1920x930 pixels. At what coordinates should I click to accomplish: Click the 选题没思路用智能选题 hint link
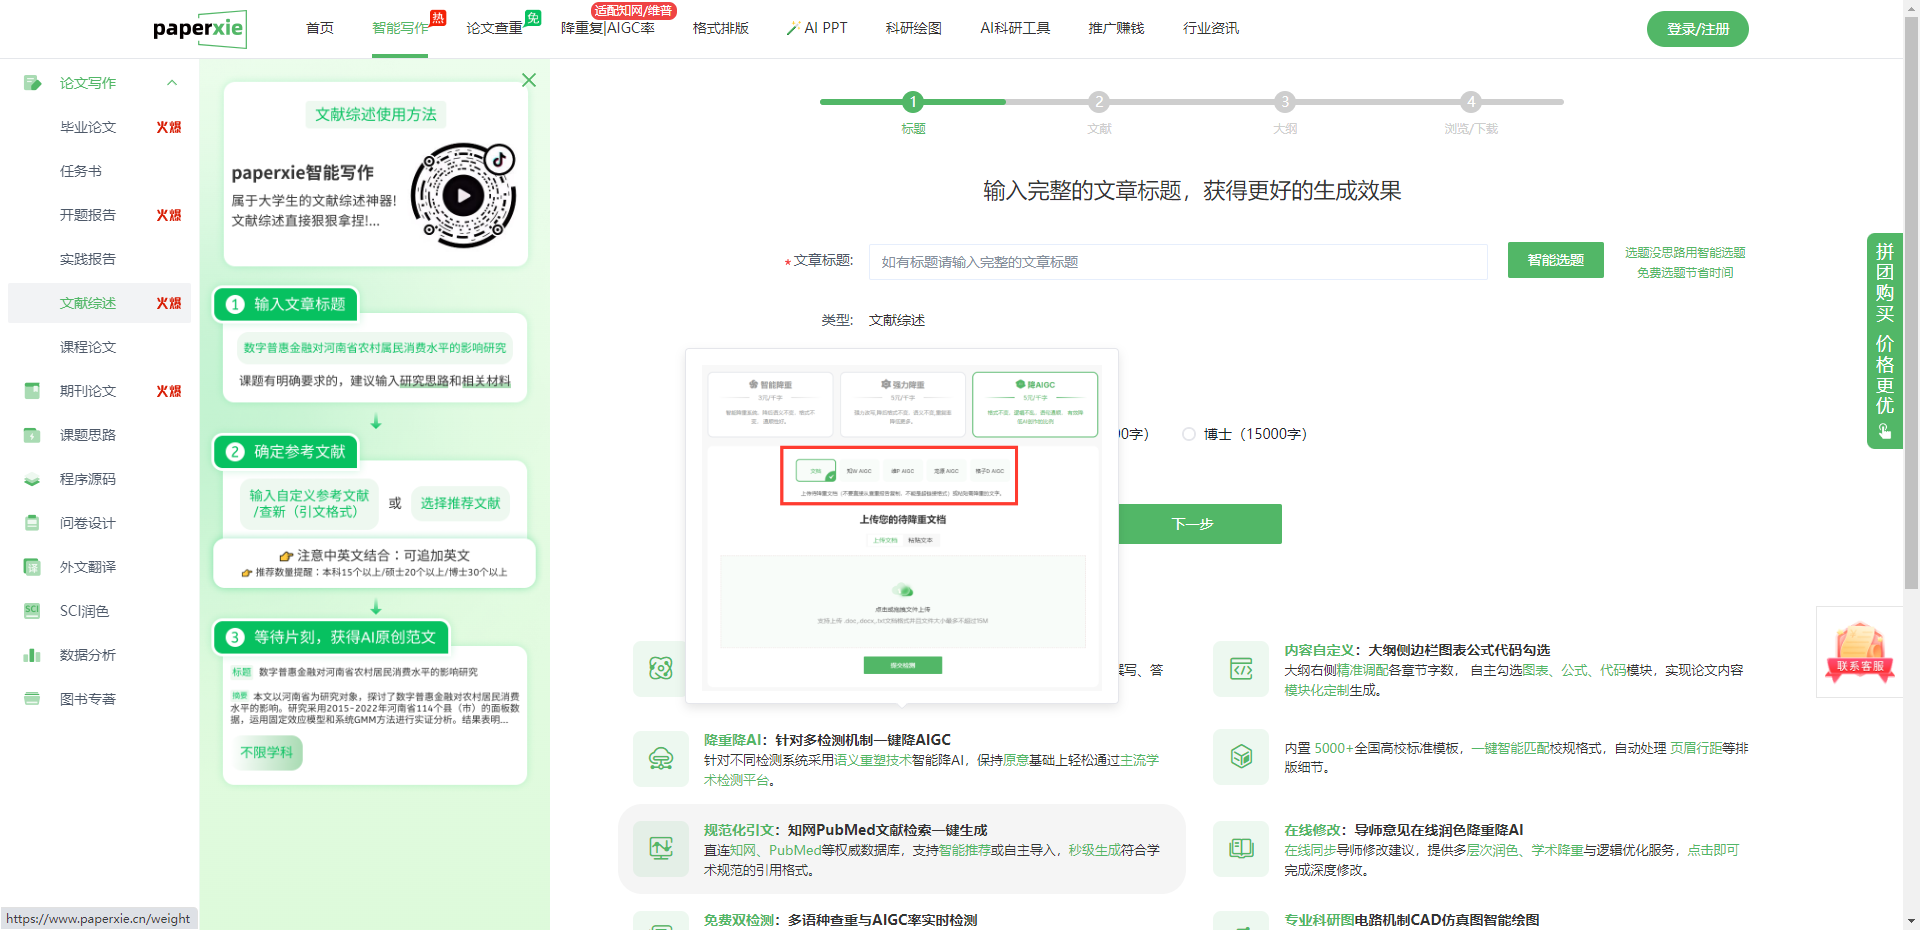click(1685, 253)
